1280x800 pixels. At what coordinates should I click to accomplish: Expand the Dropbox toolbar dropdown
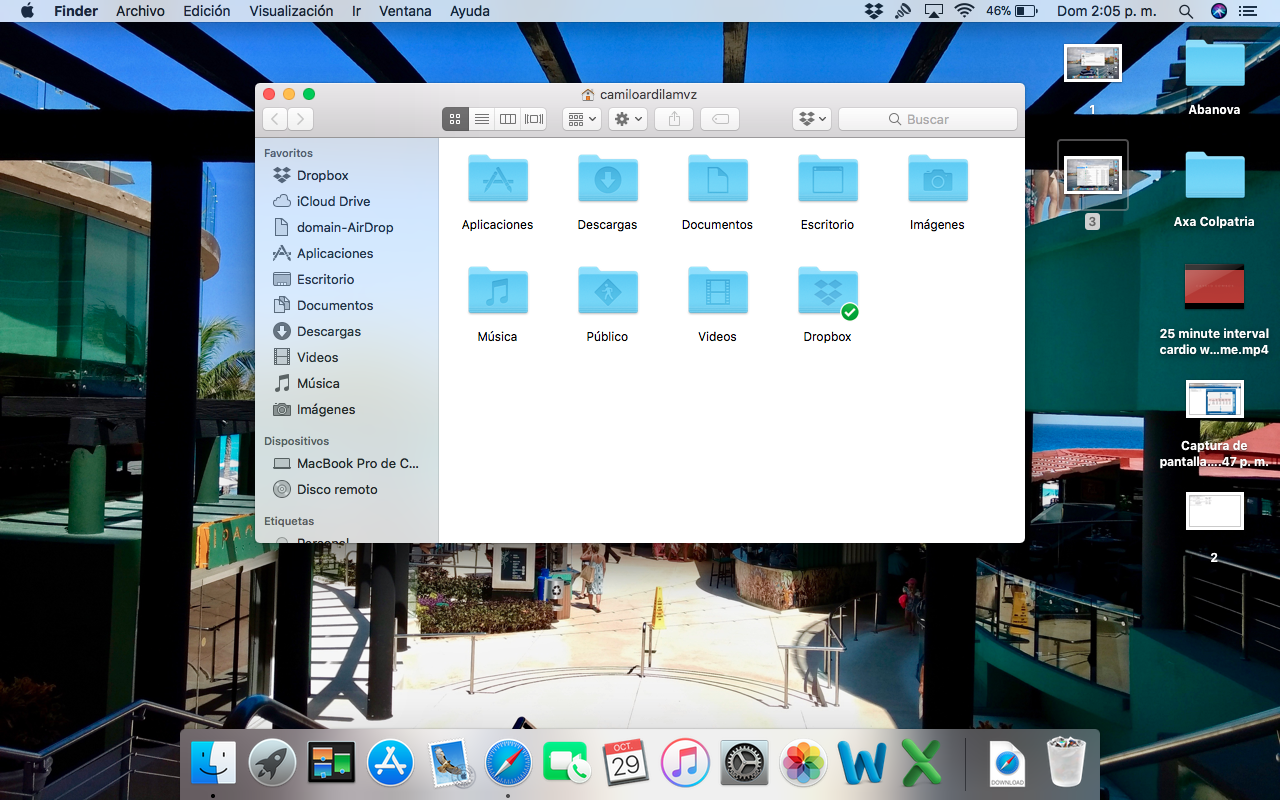point(811,119)
